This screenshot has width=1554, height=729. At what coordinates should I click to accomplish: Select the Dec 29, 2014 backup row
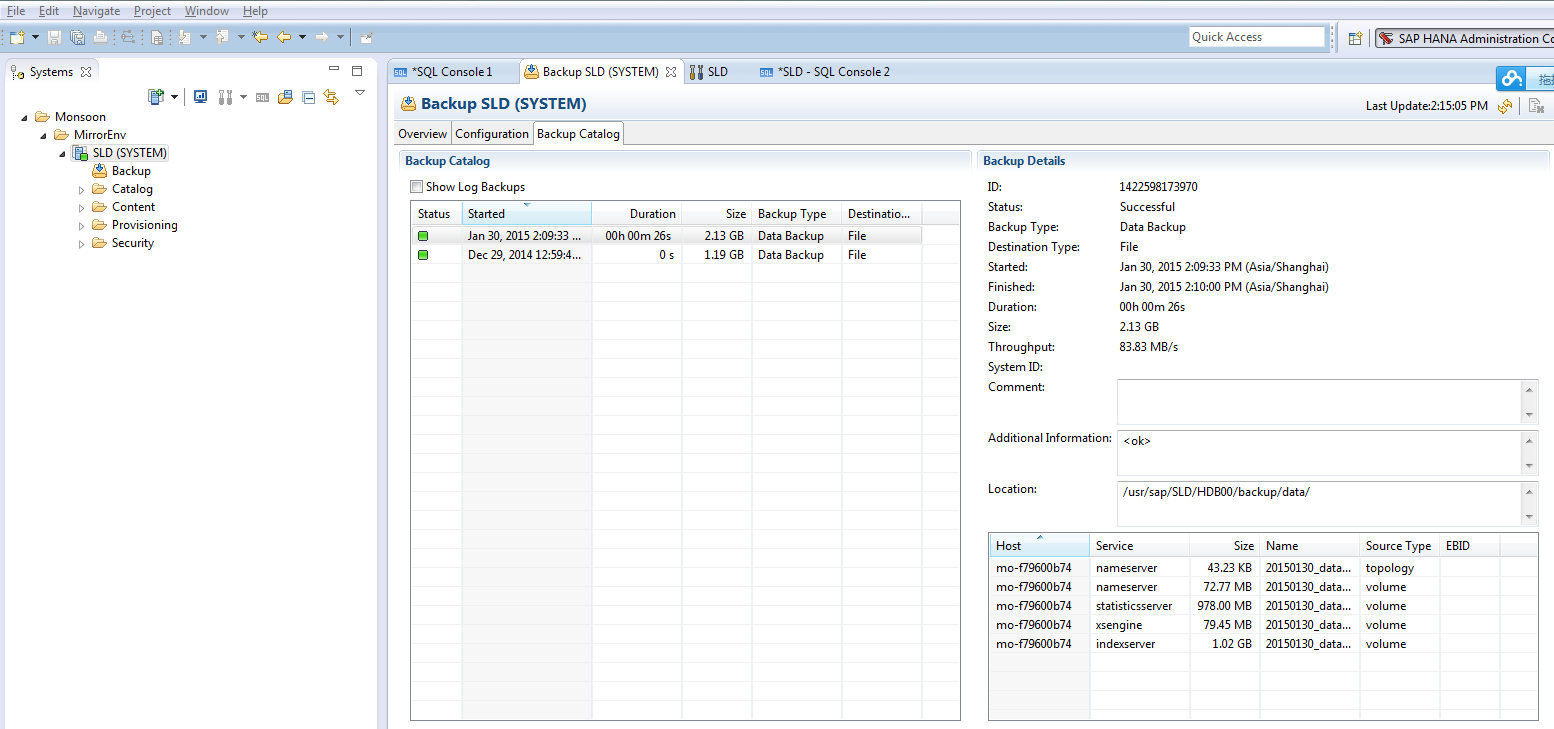click(x=667, y=255)
